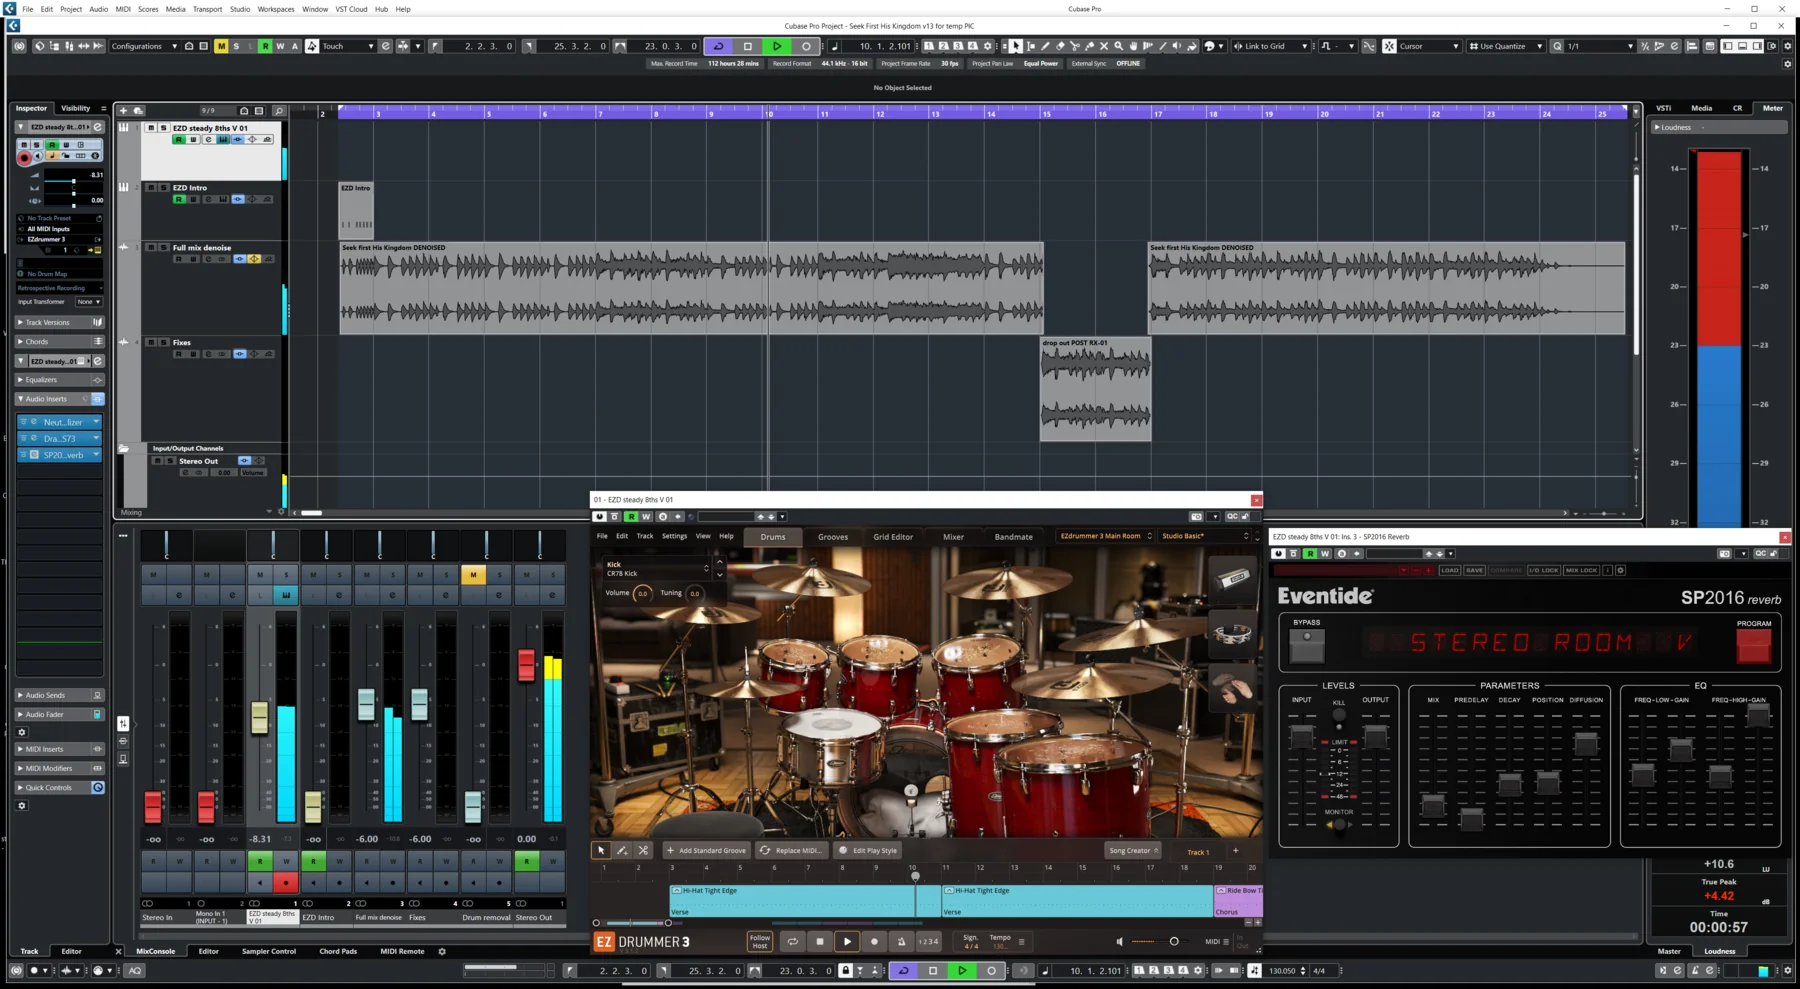Toggle the global Write W automation button in toolbar
Screen dimensions: 1800x989
280,46
